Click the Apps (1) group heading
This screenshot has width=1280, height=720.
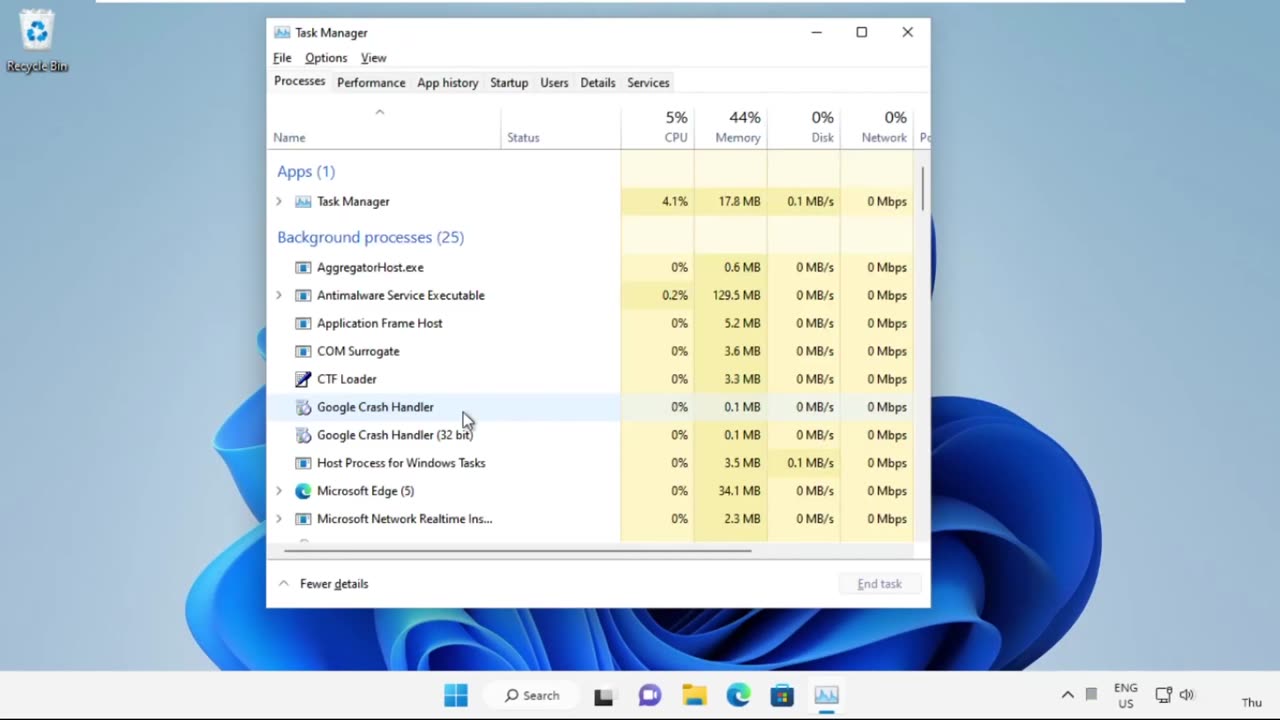pos(306,171)
